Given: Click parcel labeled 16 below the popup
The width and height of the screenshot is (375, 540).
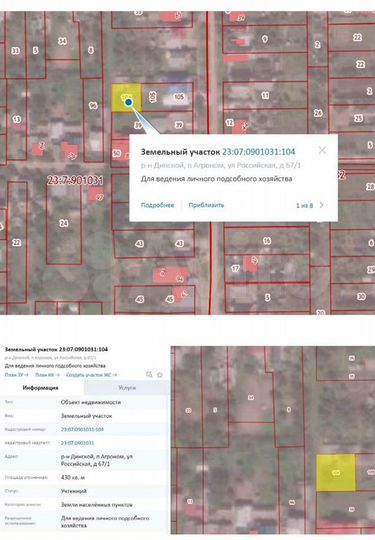Looking at the screenshot, I should 267,241.
